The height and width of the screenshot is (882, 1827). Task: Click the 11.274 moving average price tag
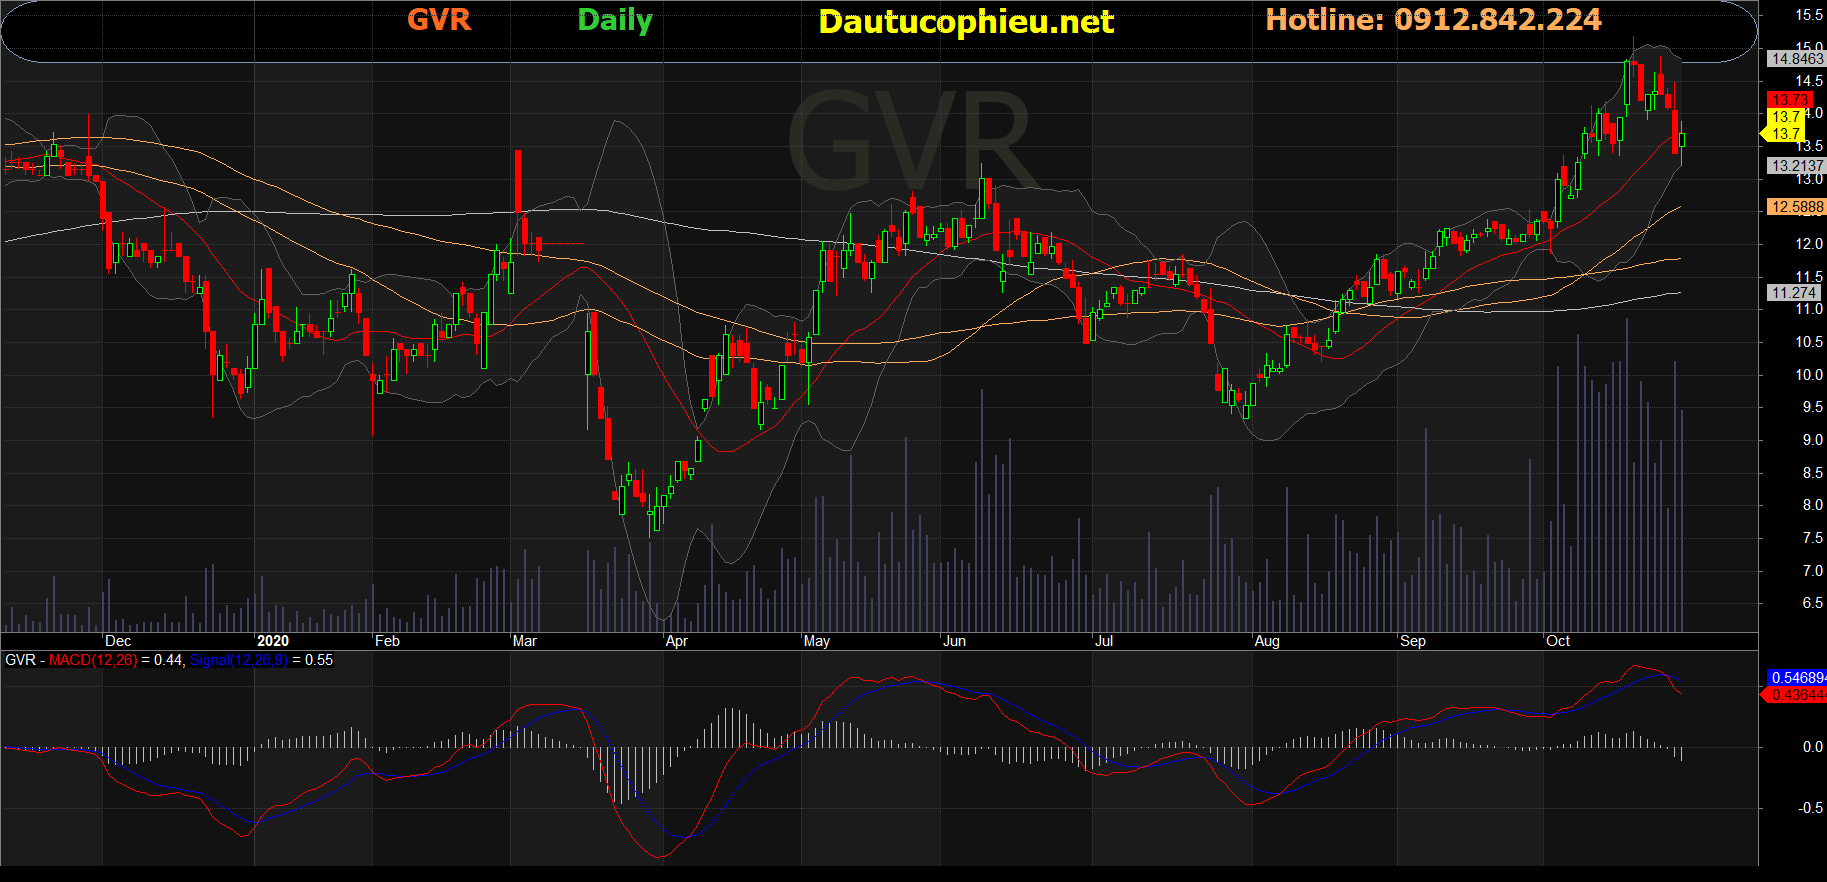(1793, 293)
